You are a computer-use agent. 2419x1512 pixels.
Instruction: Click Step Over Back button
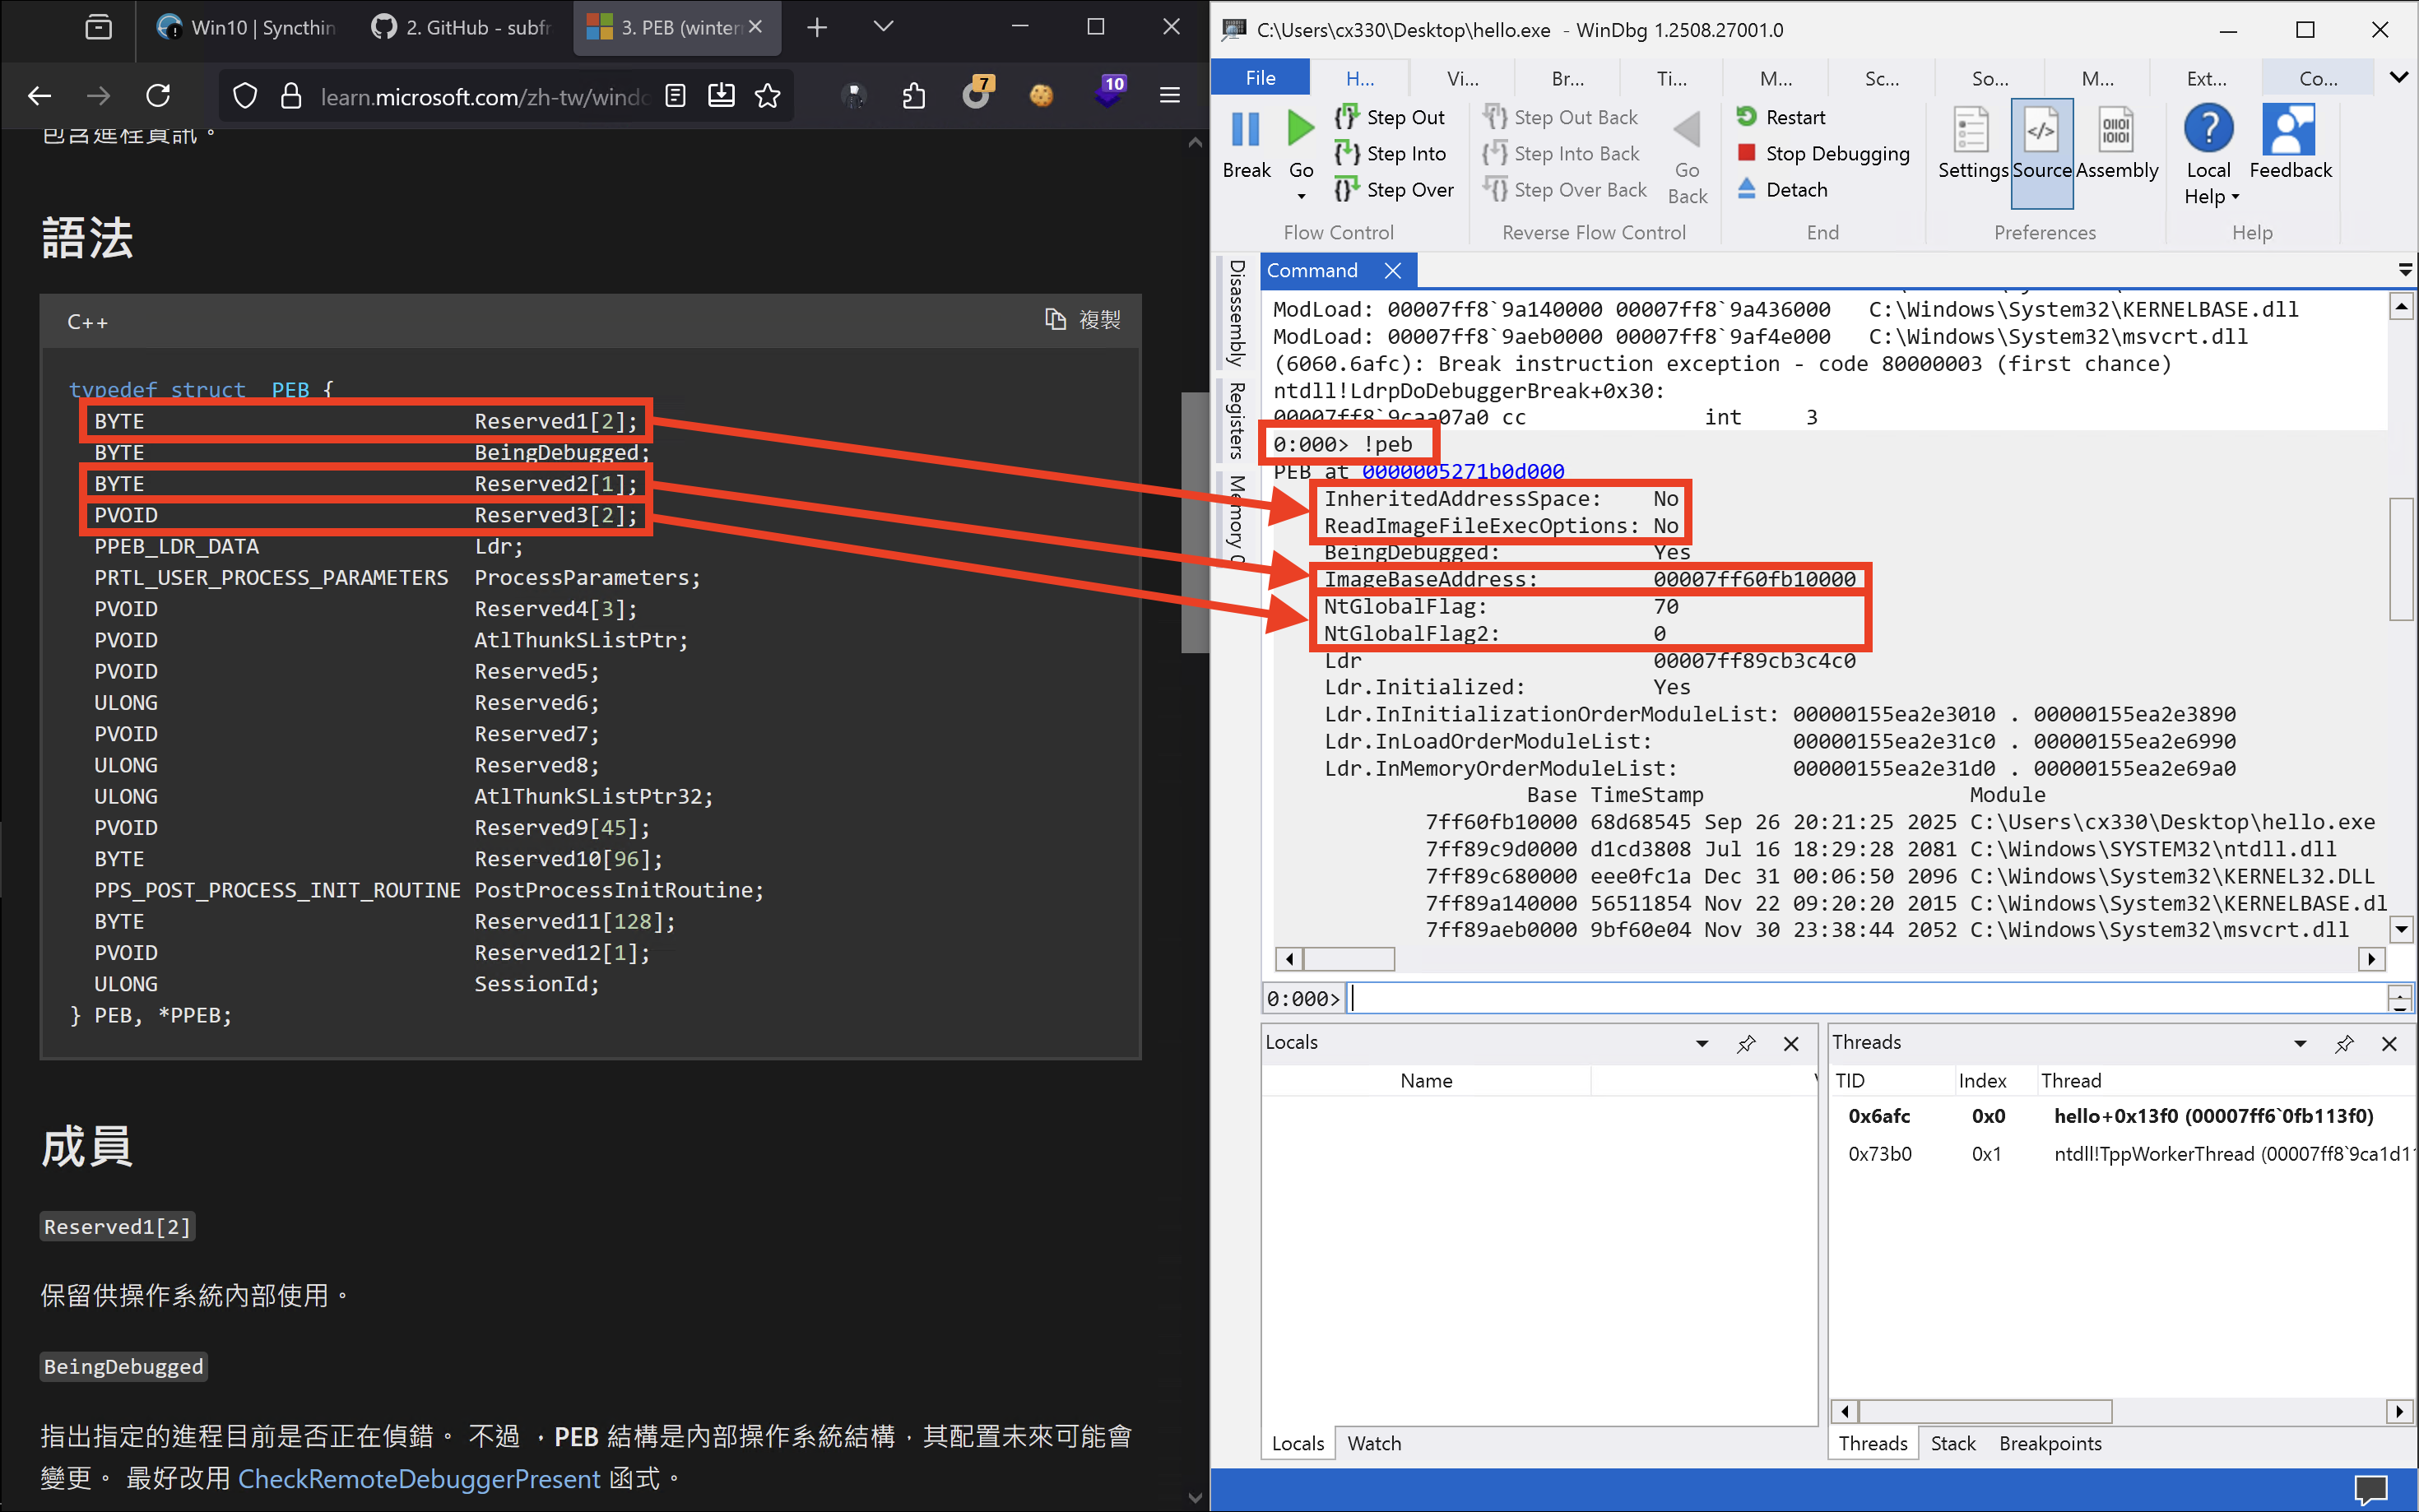tap(1565, 189)
